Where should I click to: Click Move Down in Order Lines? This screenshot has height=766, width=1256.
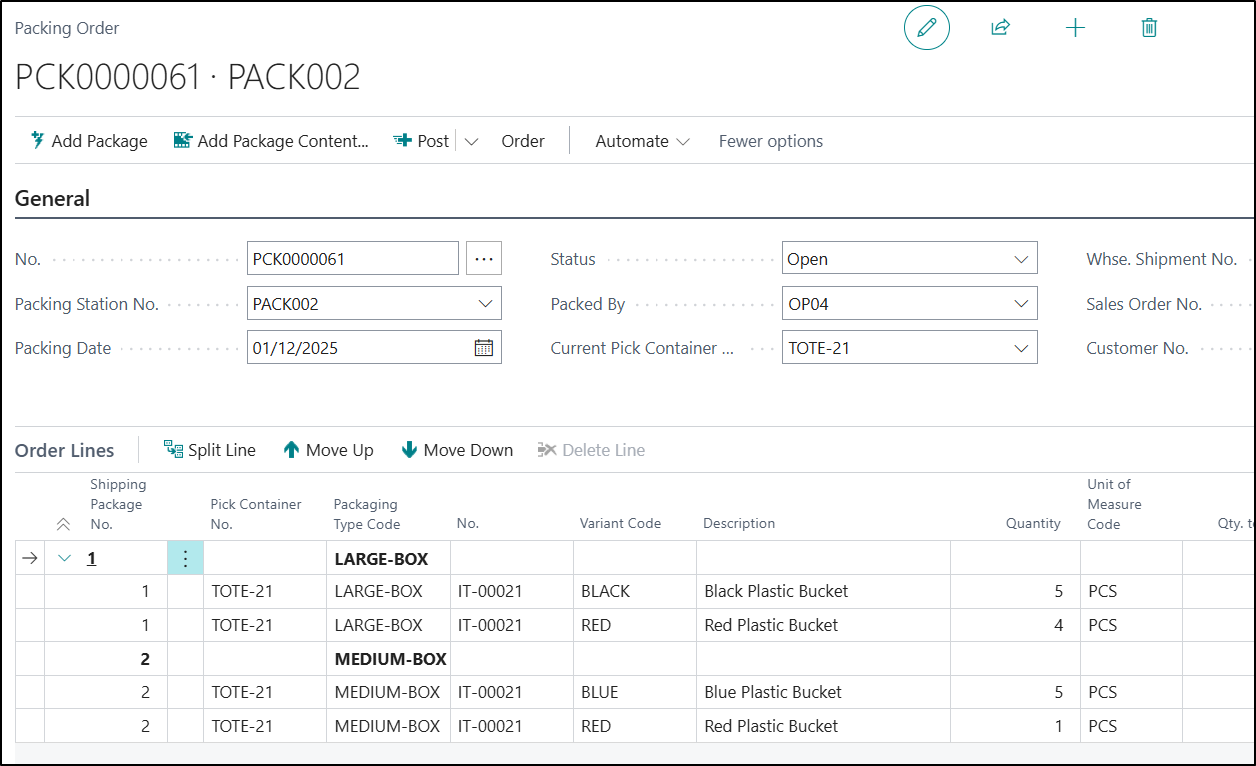tap(457, 450)
